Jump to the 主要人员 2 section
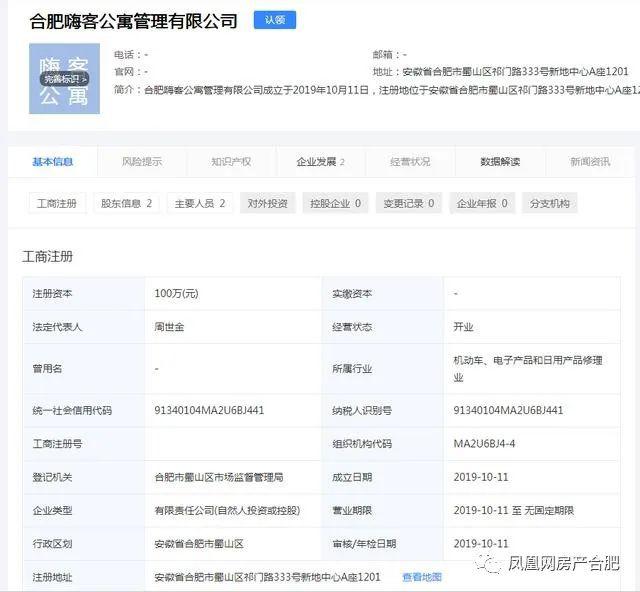640x592 pixels. click(200, 203)
